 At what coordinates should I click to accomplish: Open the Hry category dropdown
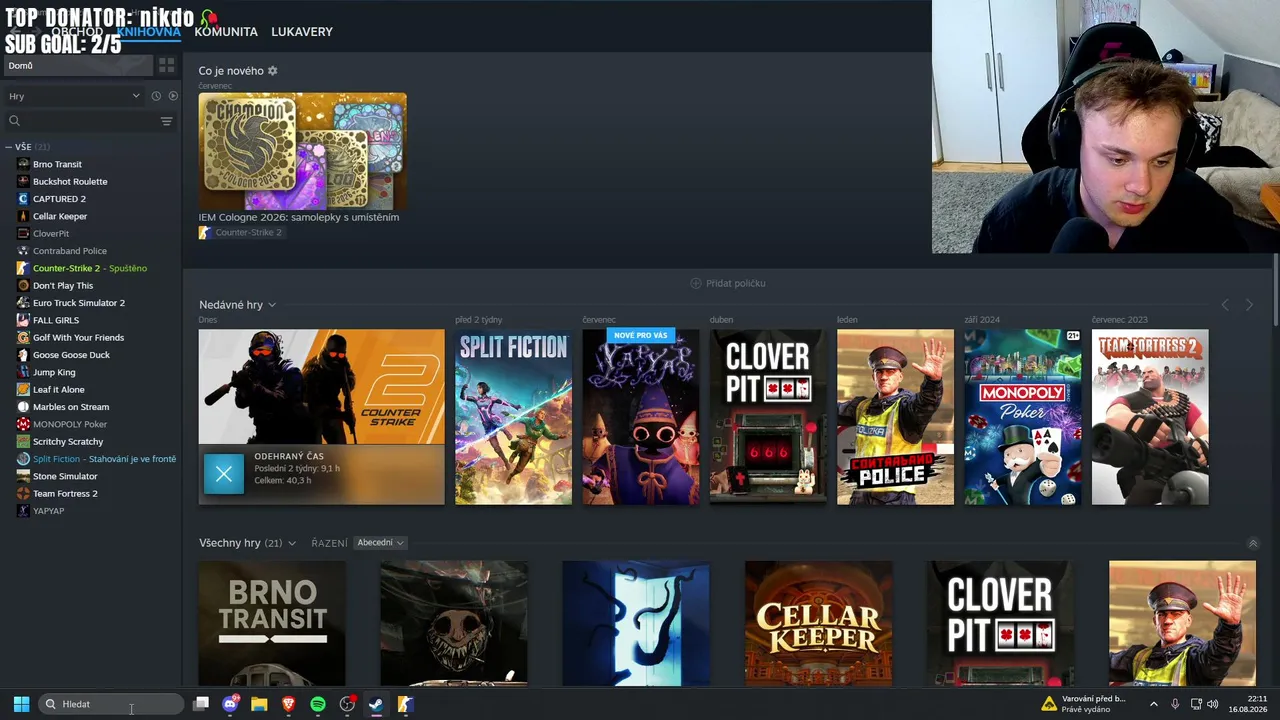tap(74, 96)
